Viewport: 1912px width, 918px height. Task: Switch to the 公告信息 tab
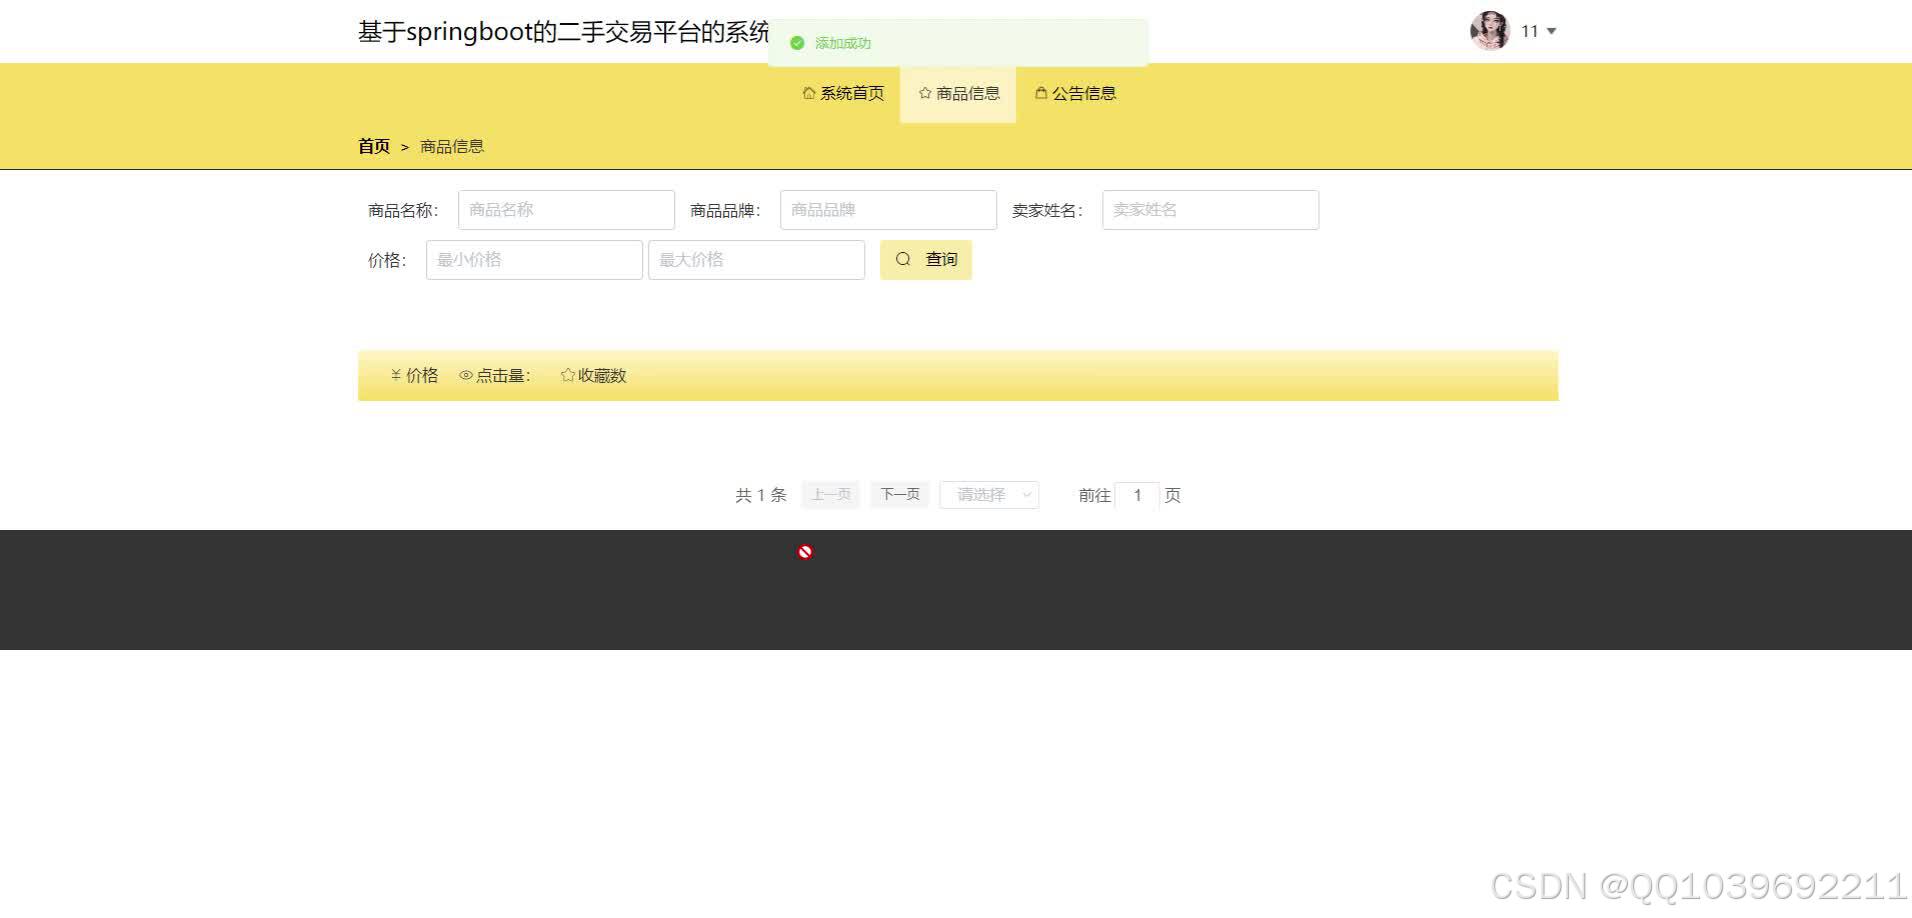[1084, 92]
